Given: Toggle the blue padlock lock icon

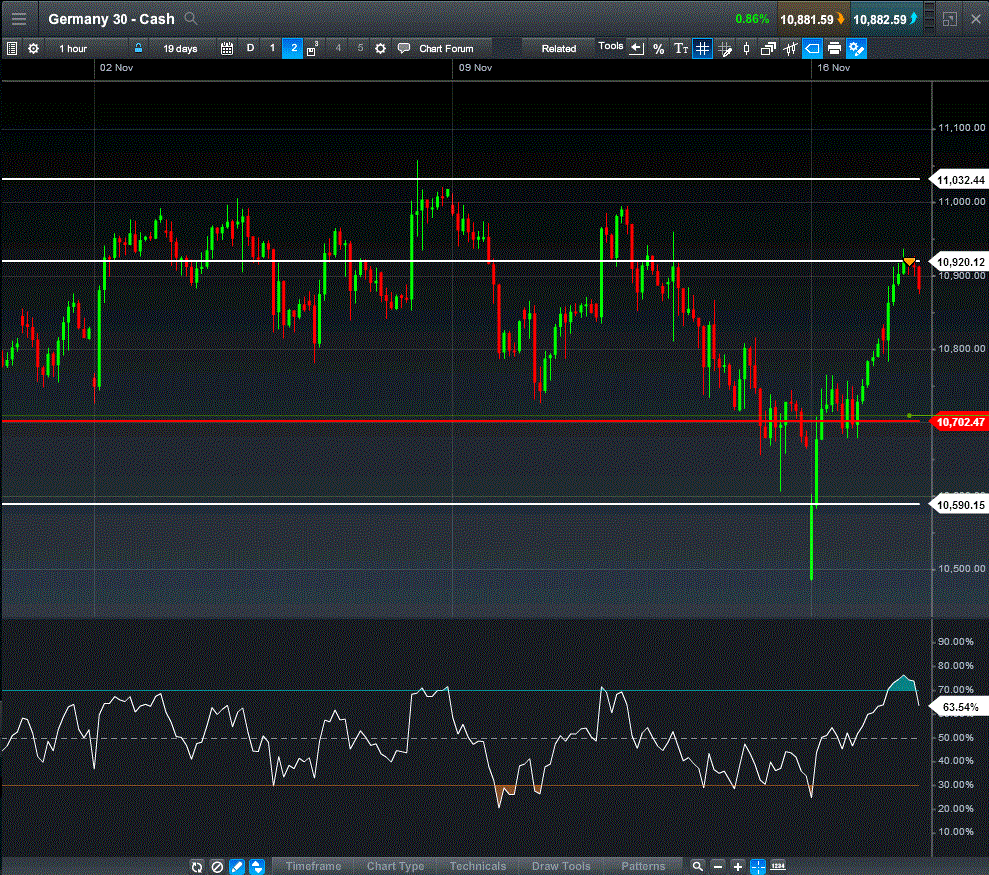Looking at the screenshot, I should coord(138,48).
